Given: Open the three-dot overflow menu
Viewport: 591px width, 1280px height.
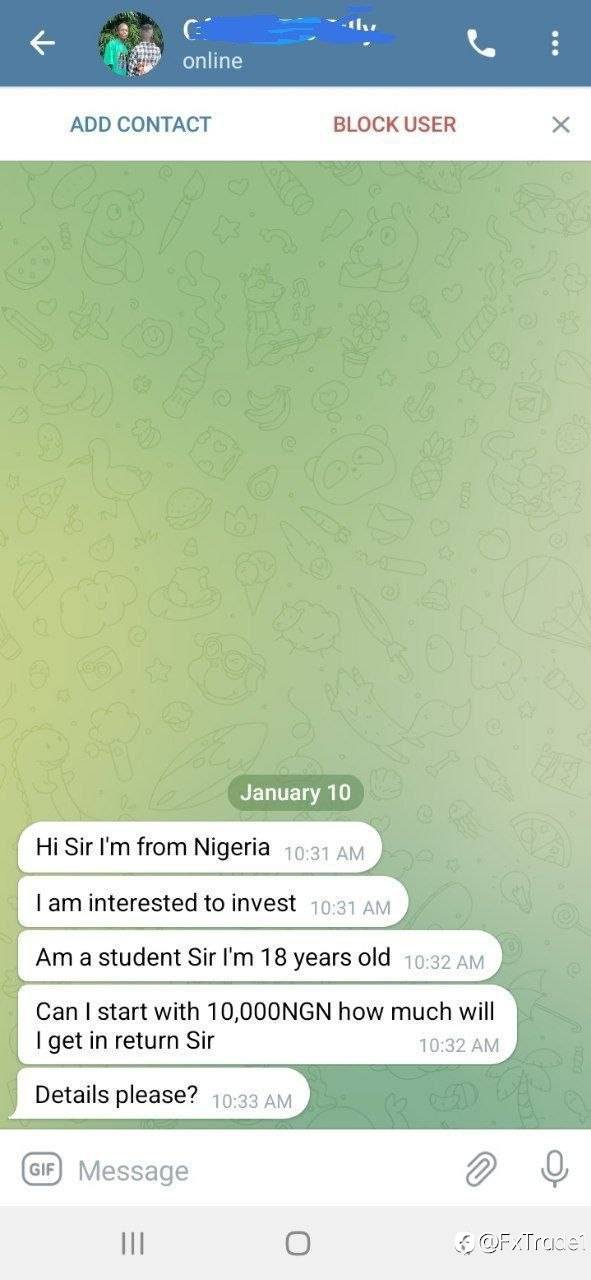Looking at the screenshot, I should coord(555,43).
